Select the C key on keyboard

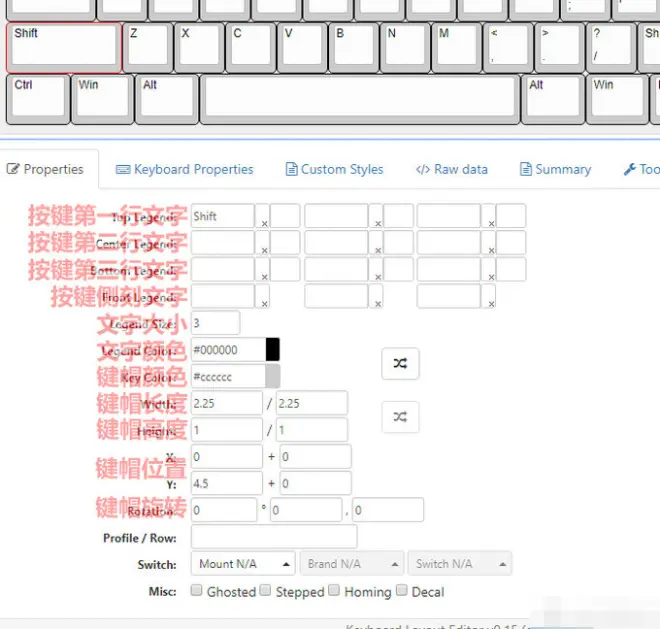click(251, 48)
